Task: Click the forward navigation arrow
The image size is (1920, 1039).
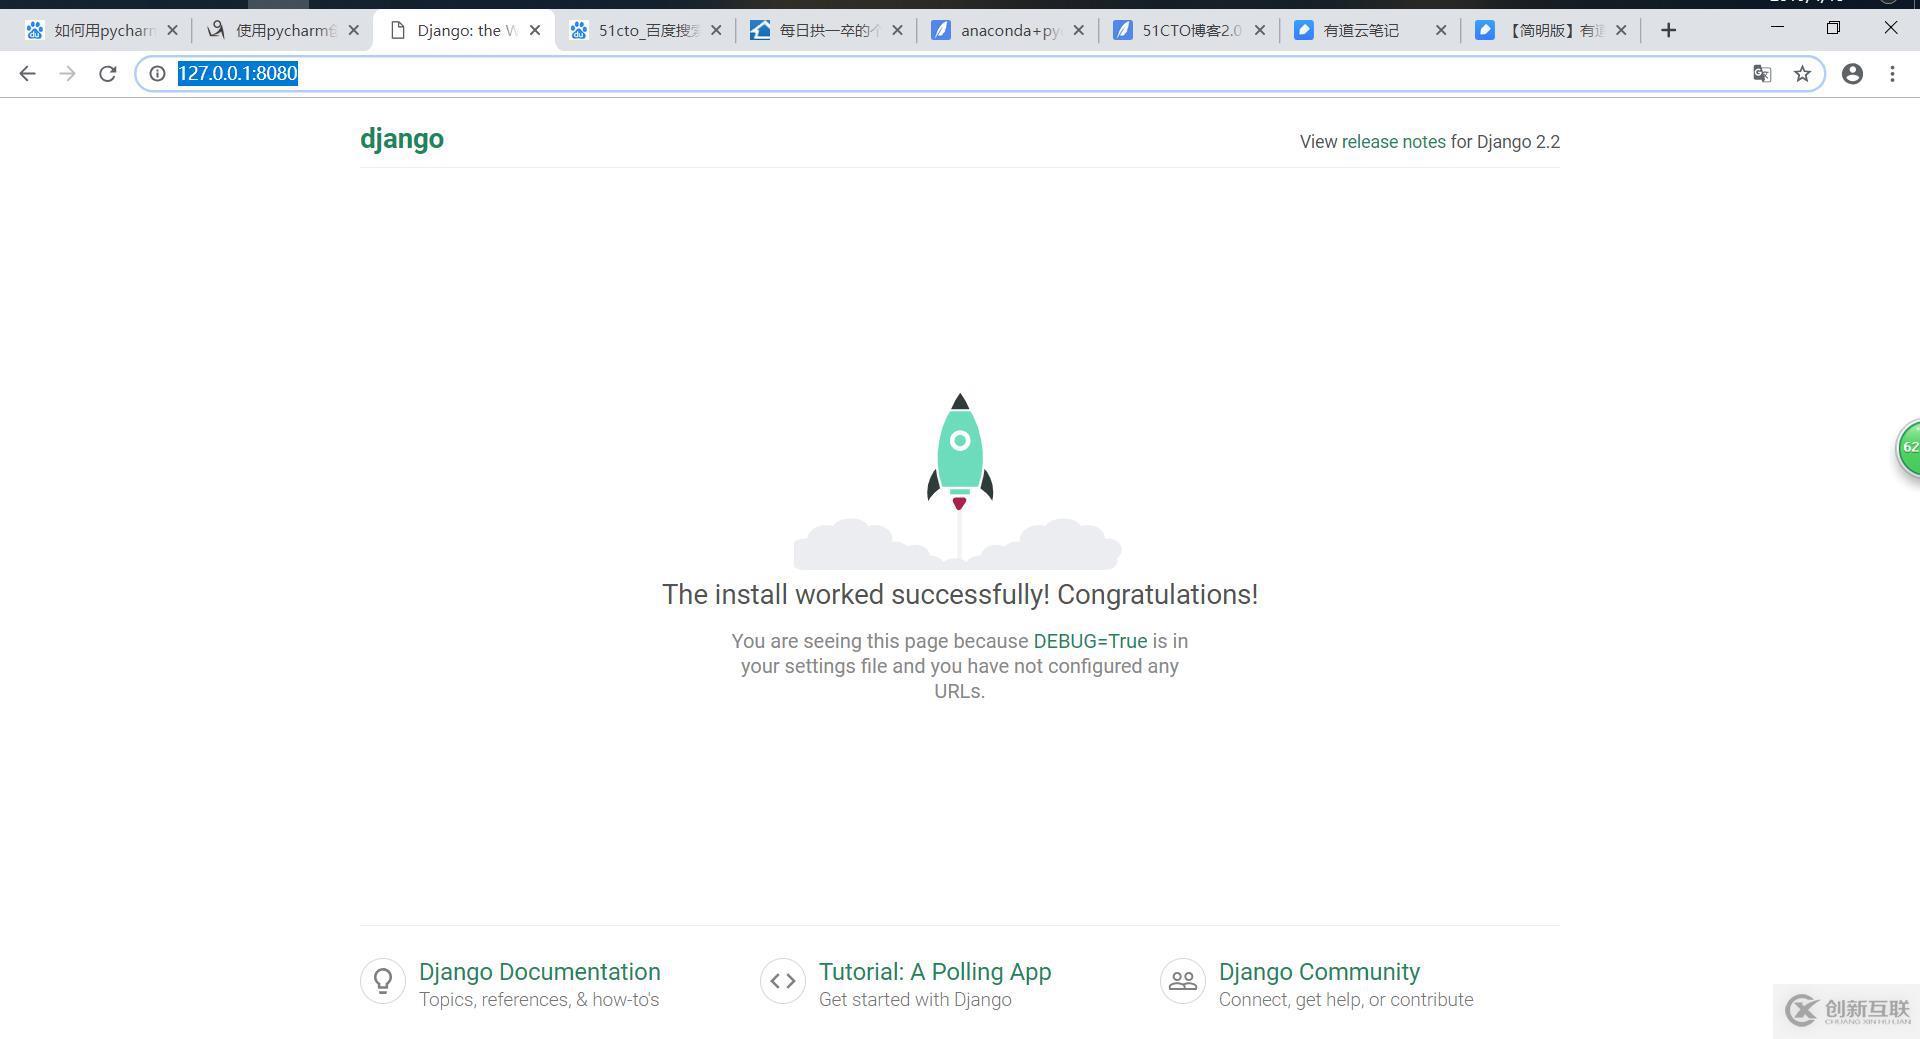Action: pyautogui.click(x=67, y=73)
